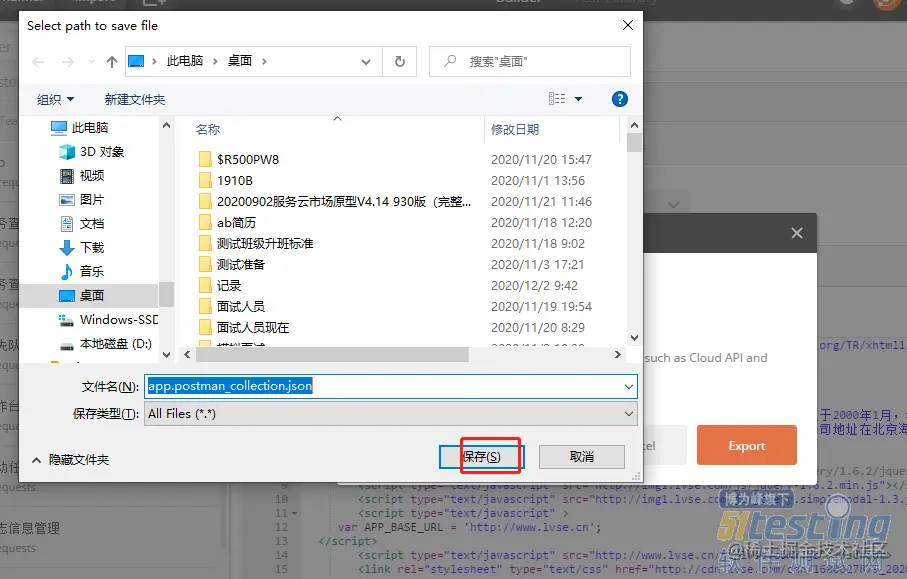Expand the file name dropdown

pos(628,386)
